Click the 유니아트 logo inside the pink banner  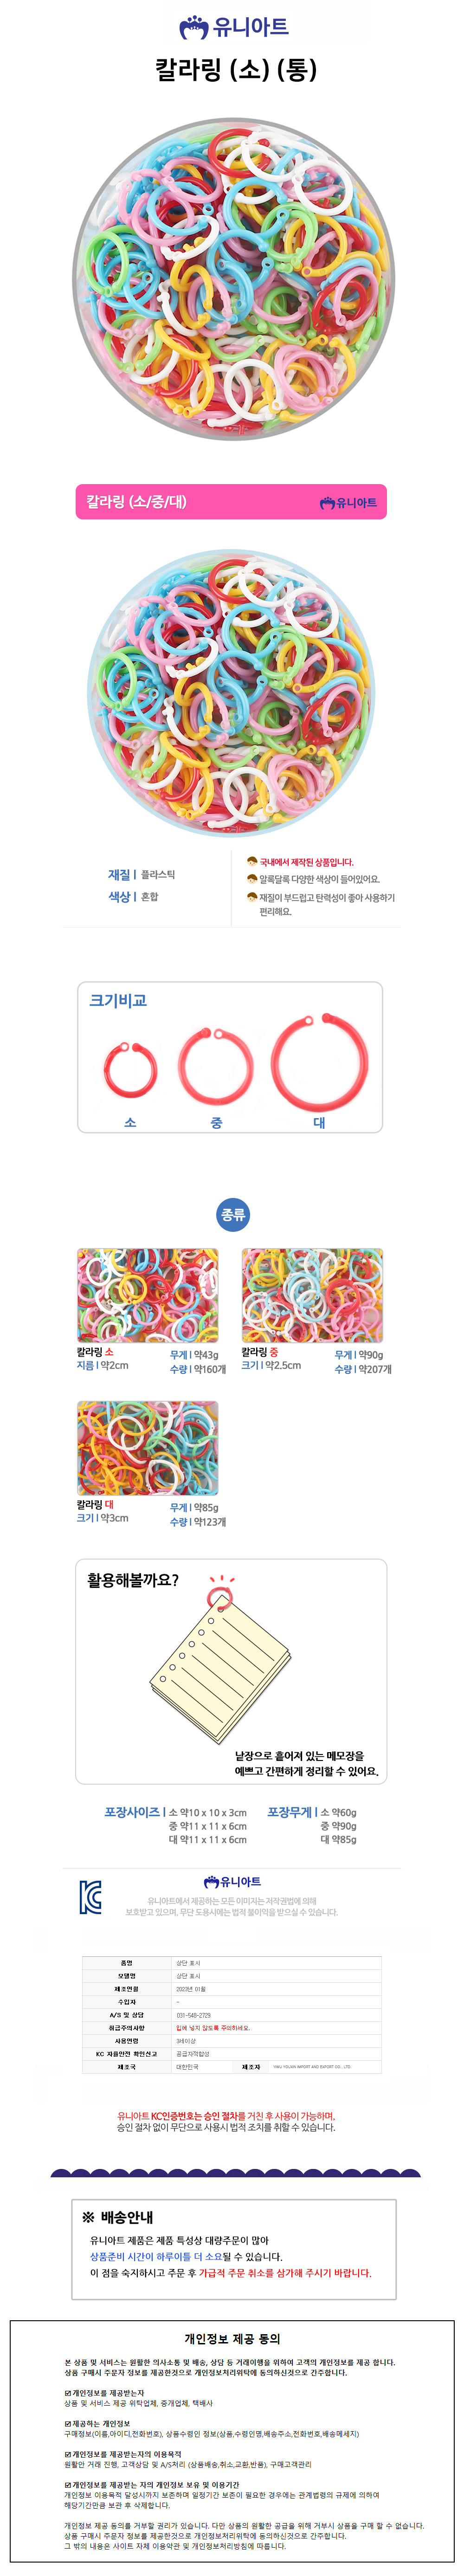[348, 502]
